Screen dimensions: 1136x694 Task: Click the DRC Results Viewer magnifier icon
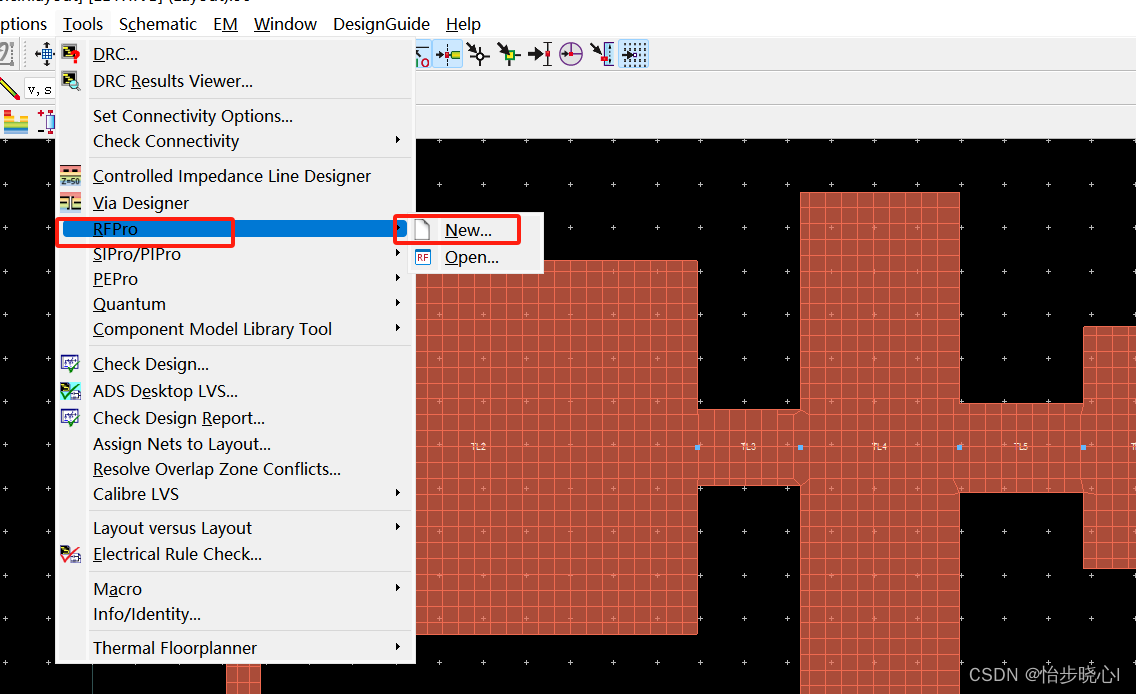(x=70, y=80)
